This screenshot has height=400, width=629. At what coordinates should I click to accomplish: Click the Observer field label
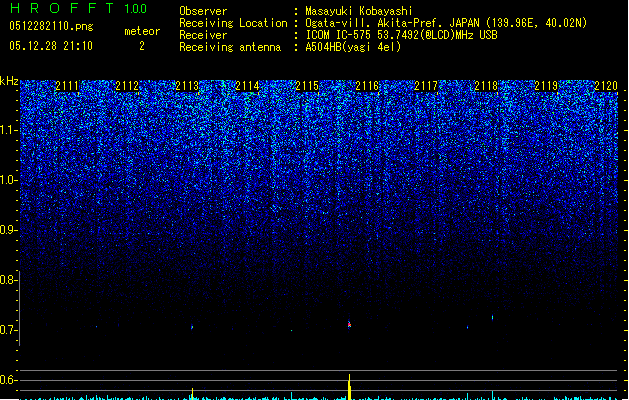[203, 11]
